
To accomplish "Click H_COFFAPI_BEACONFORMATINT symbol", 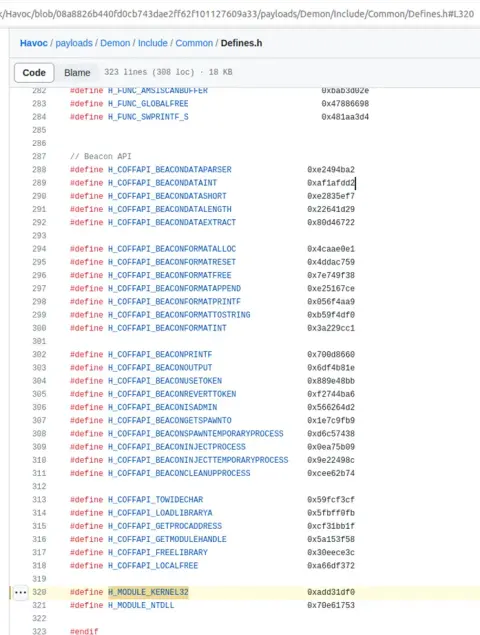I will [167, 328].
